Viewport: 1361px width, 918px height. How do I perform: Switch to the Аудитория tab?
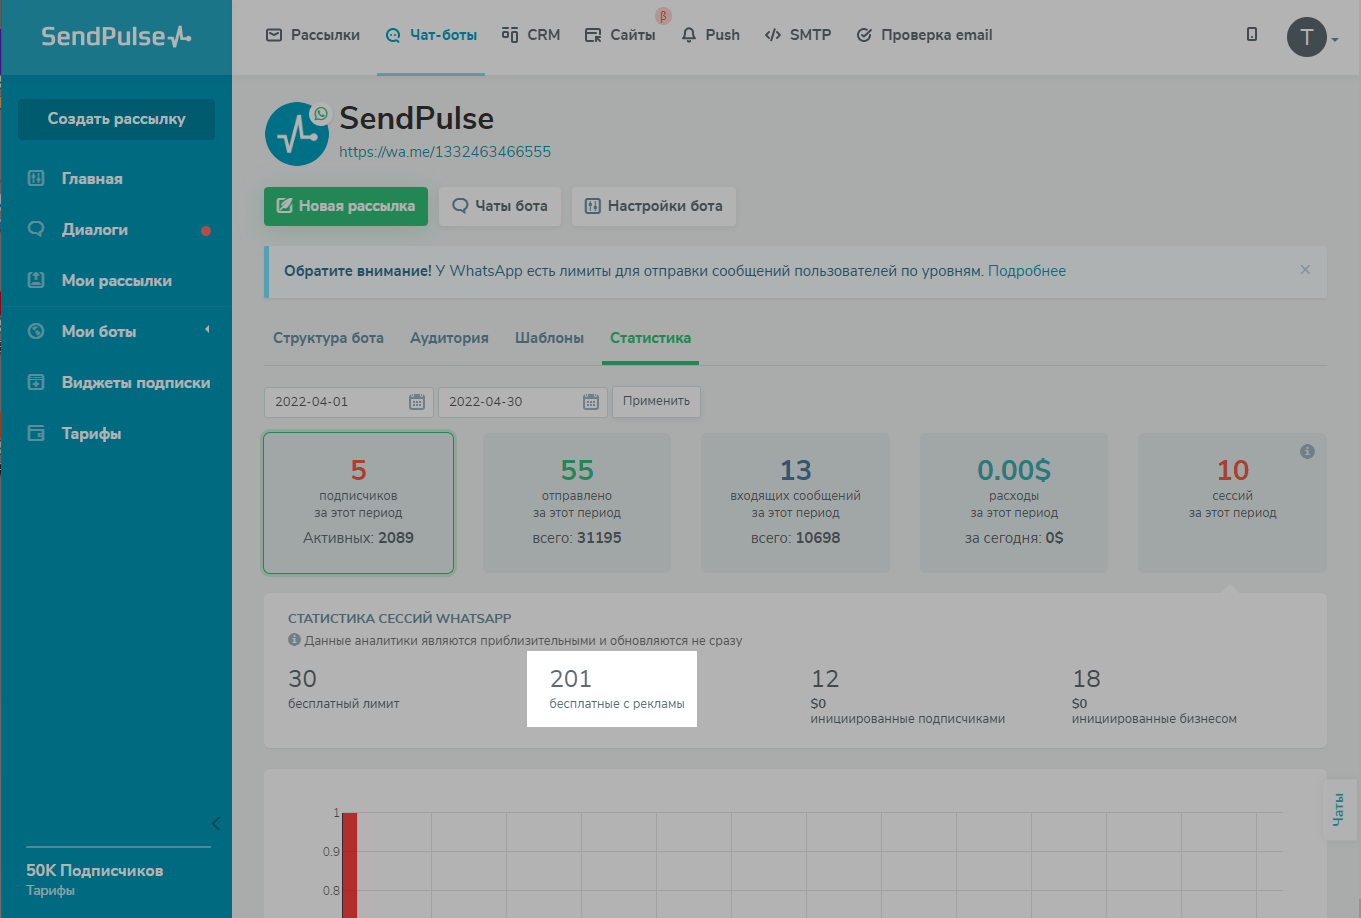click(449, 338)
